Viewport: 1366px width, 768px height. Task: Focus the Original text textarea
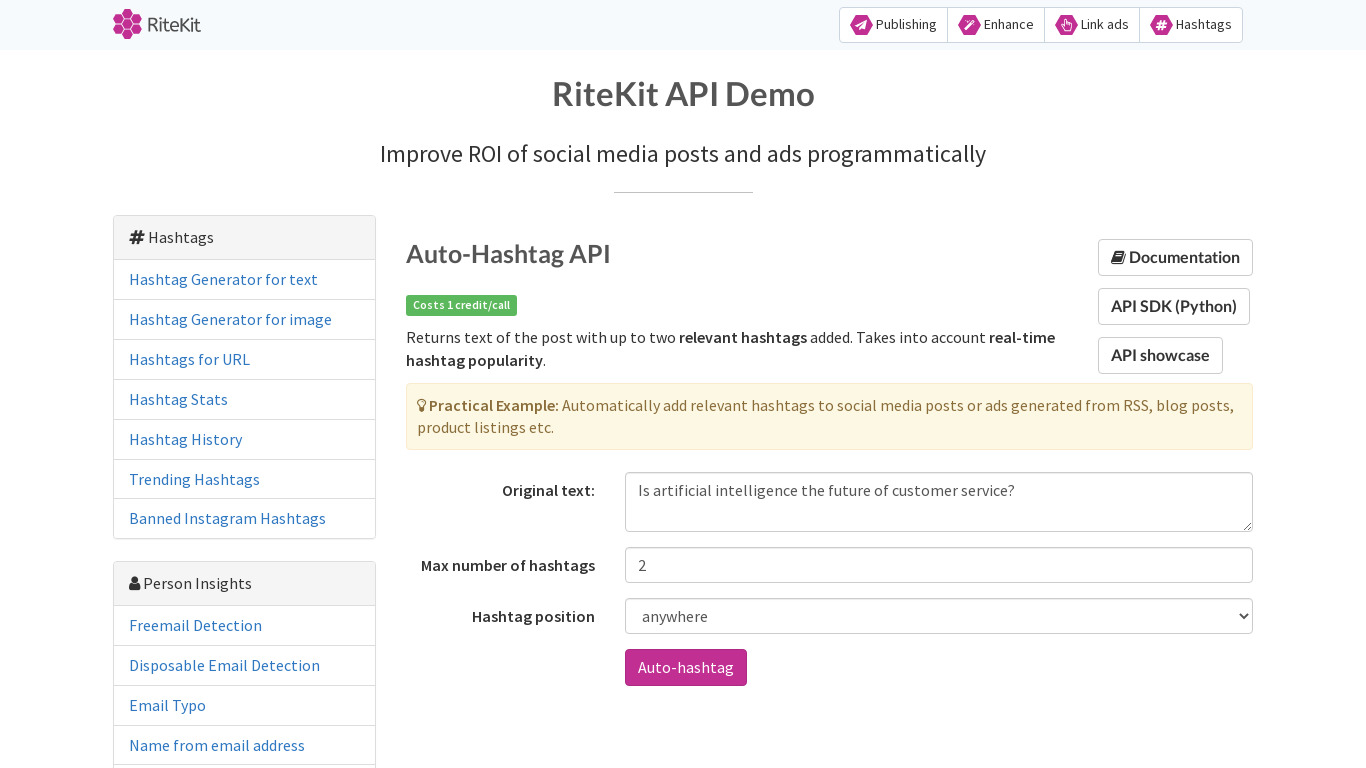point(939,502)
